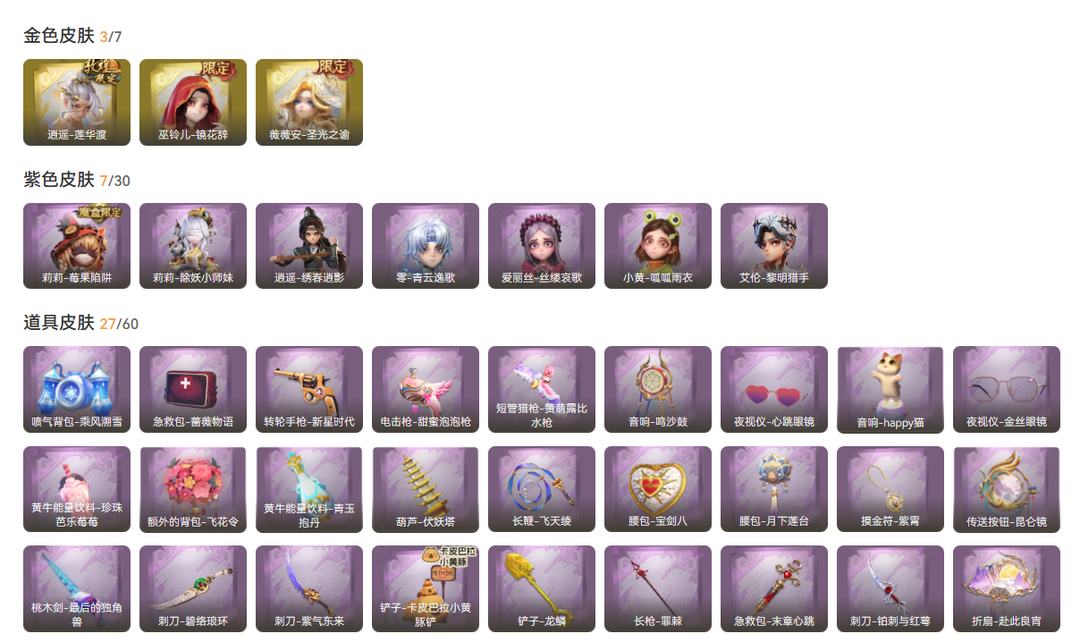
Task: Open the 巫铃儿-镜花辞 gold skin
Action: pos(193,102)
